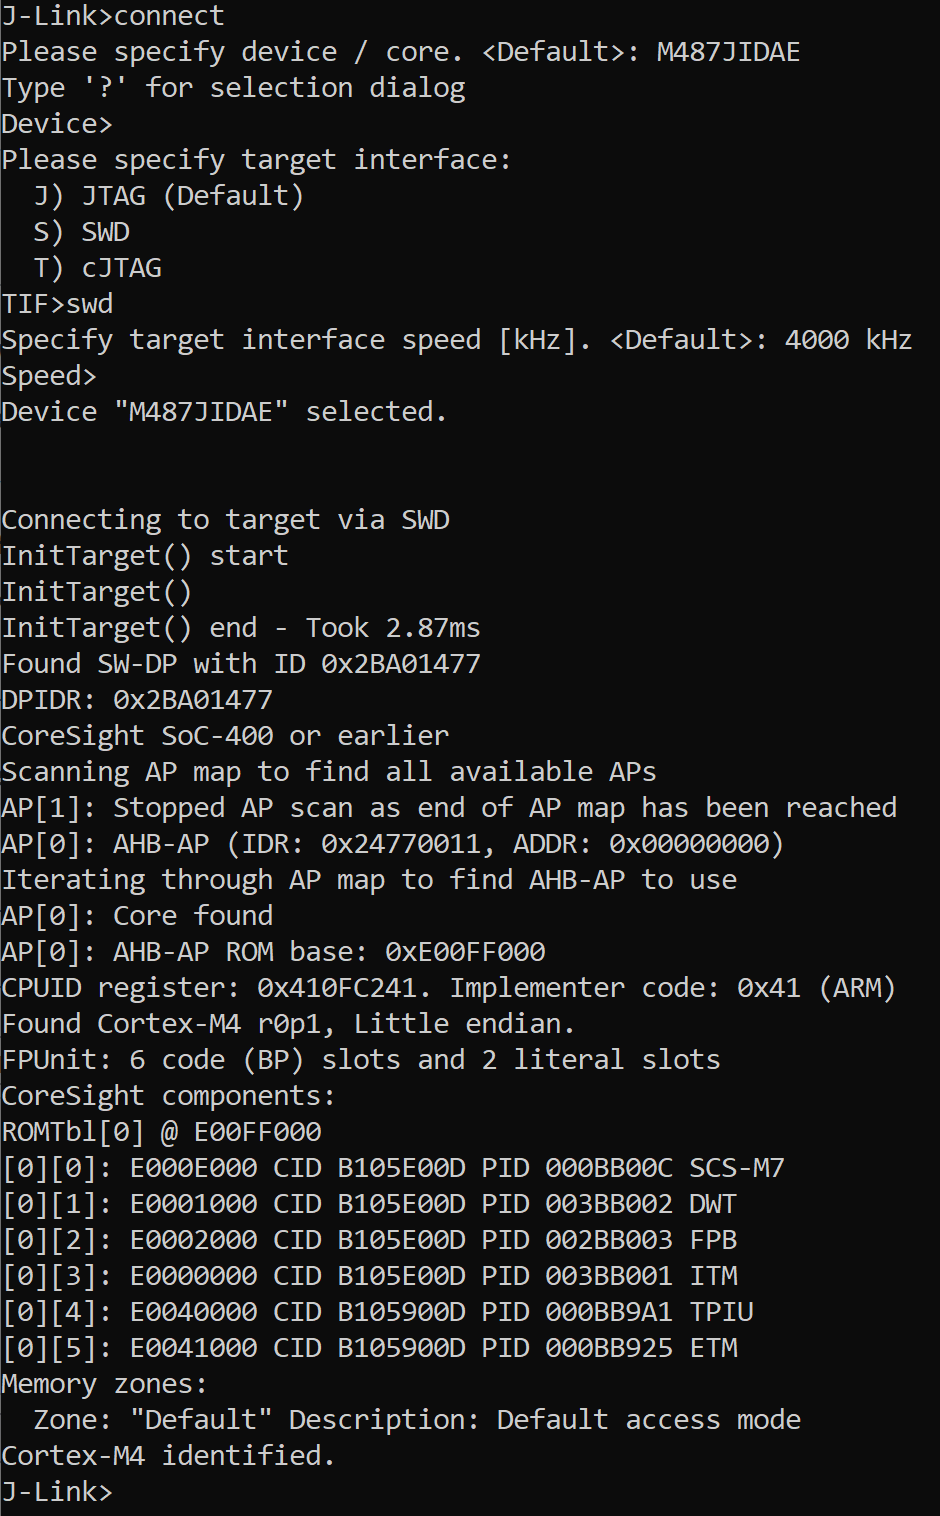Click the DPIDR value 0x2BA01477
The height and width of the screenshot is (1516, 940).
tap(193, 700)
